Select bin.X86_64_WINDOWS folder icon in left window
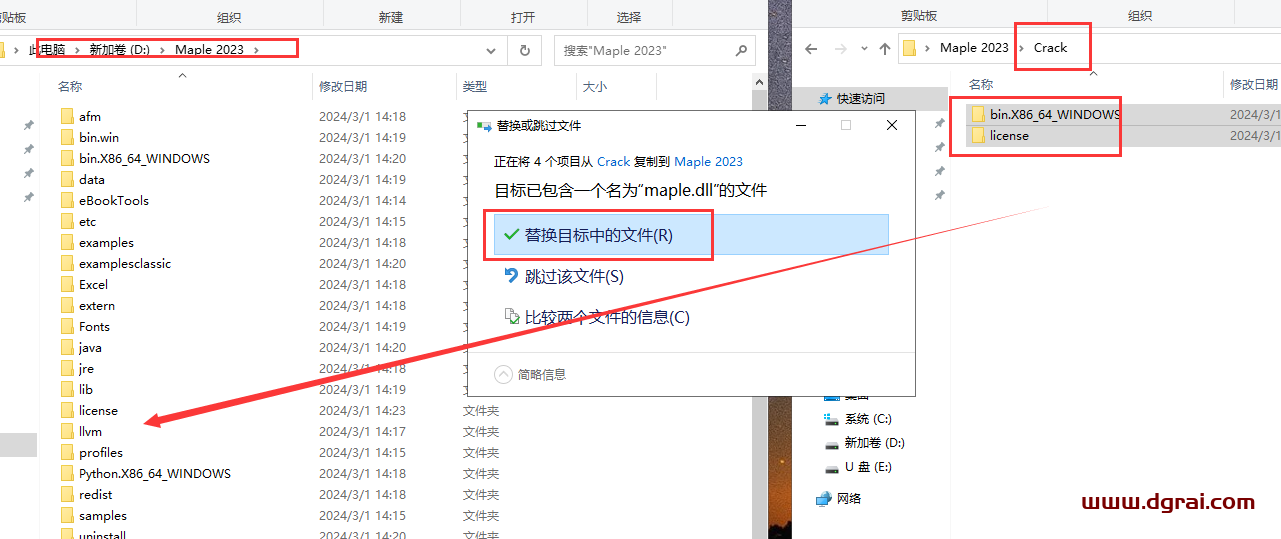 (x=67, y=158)
